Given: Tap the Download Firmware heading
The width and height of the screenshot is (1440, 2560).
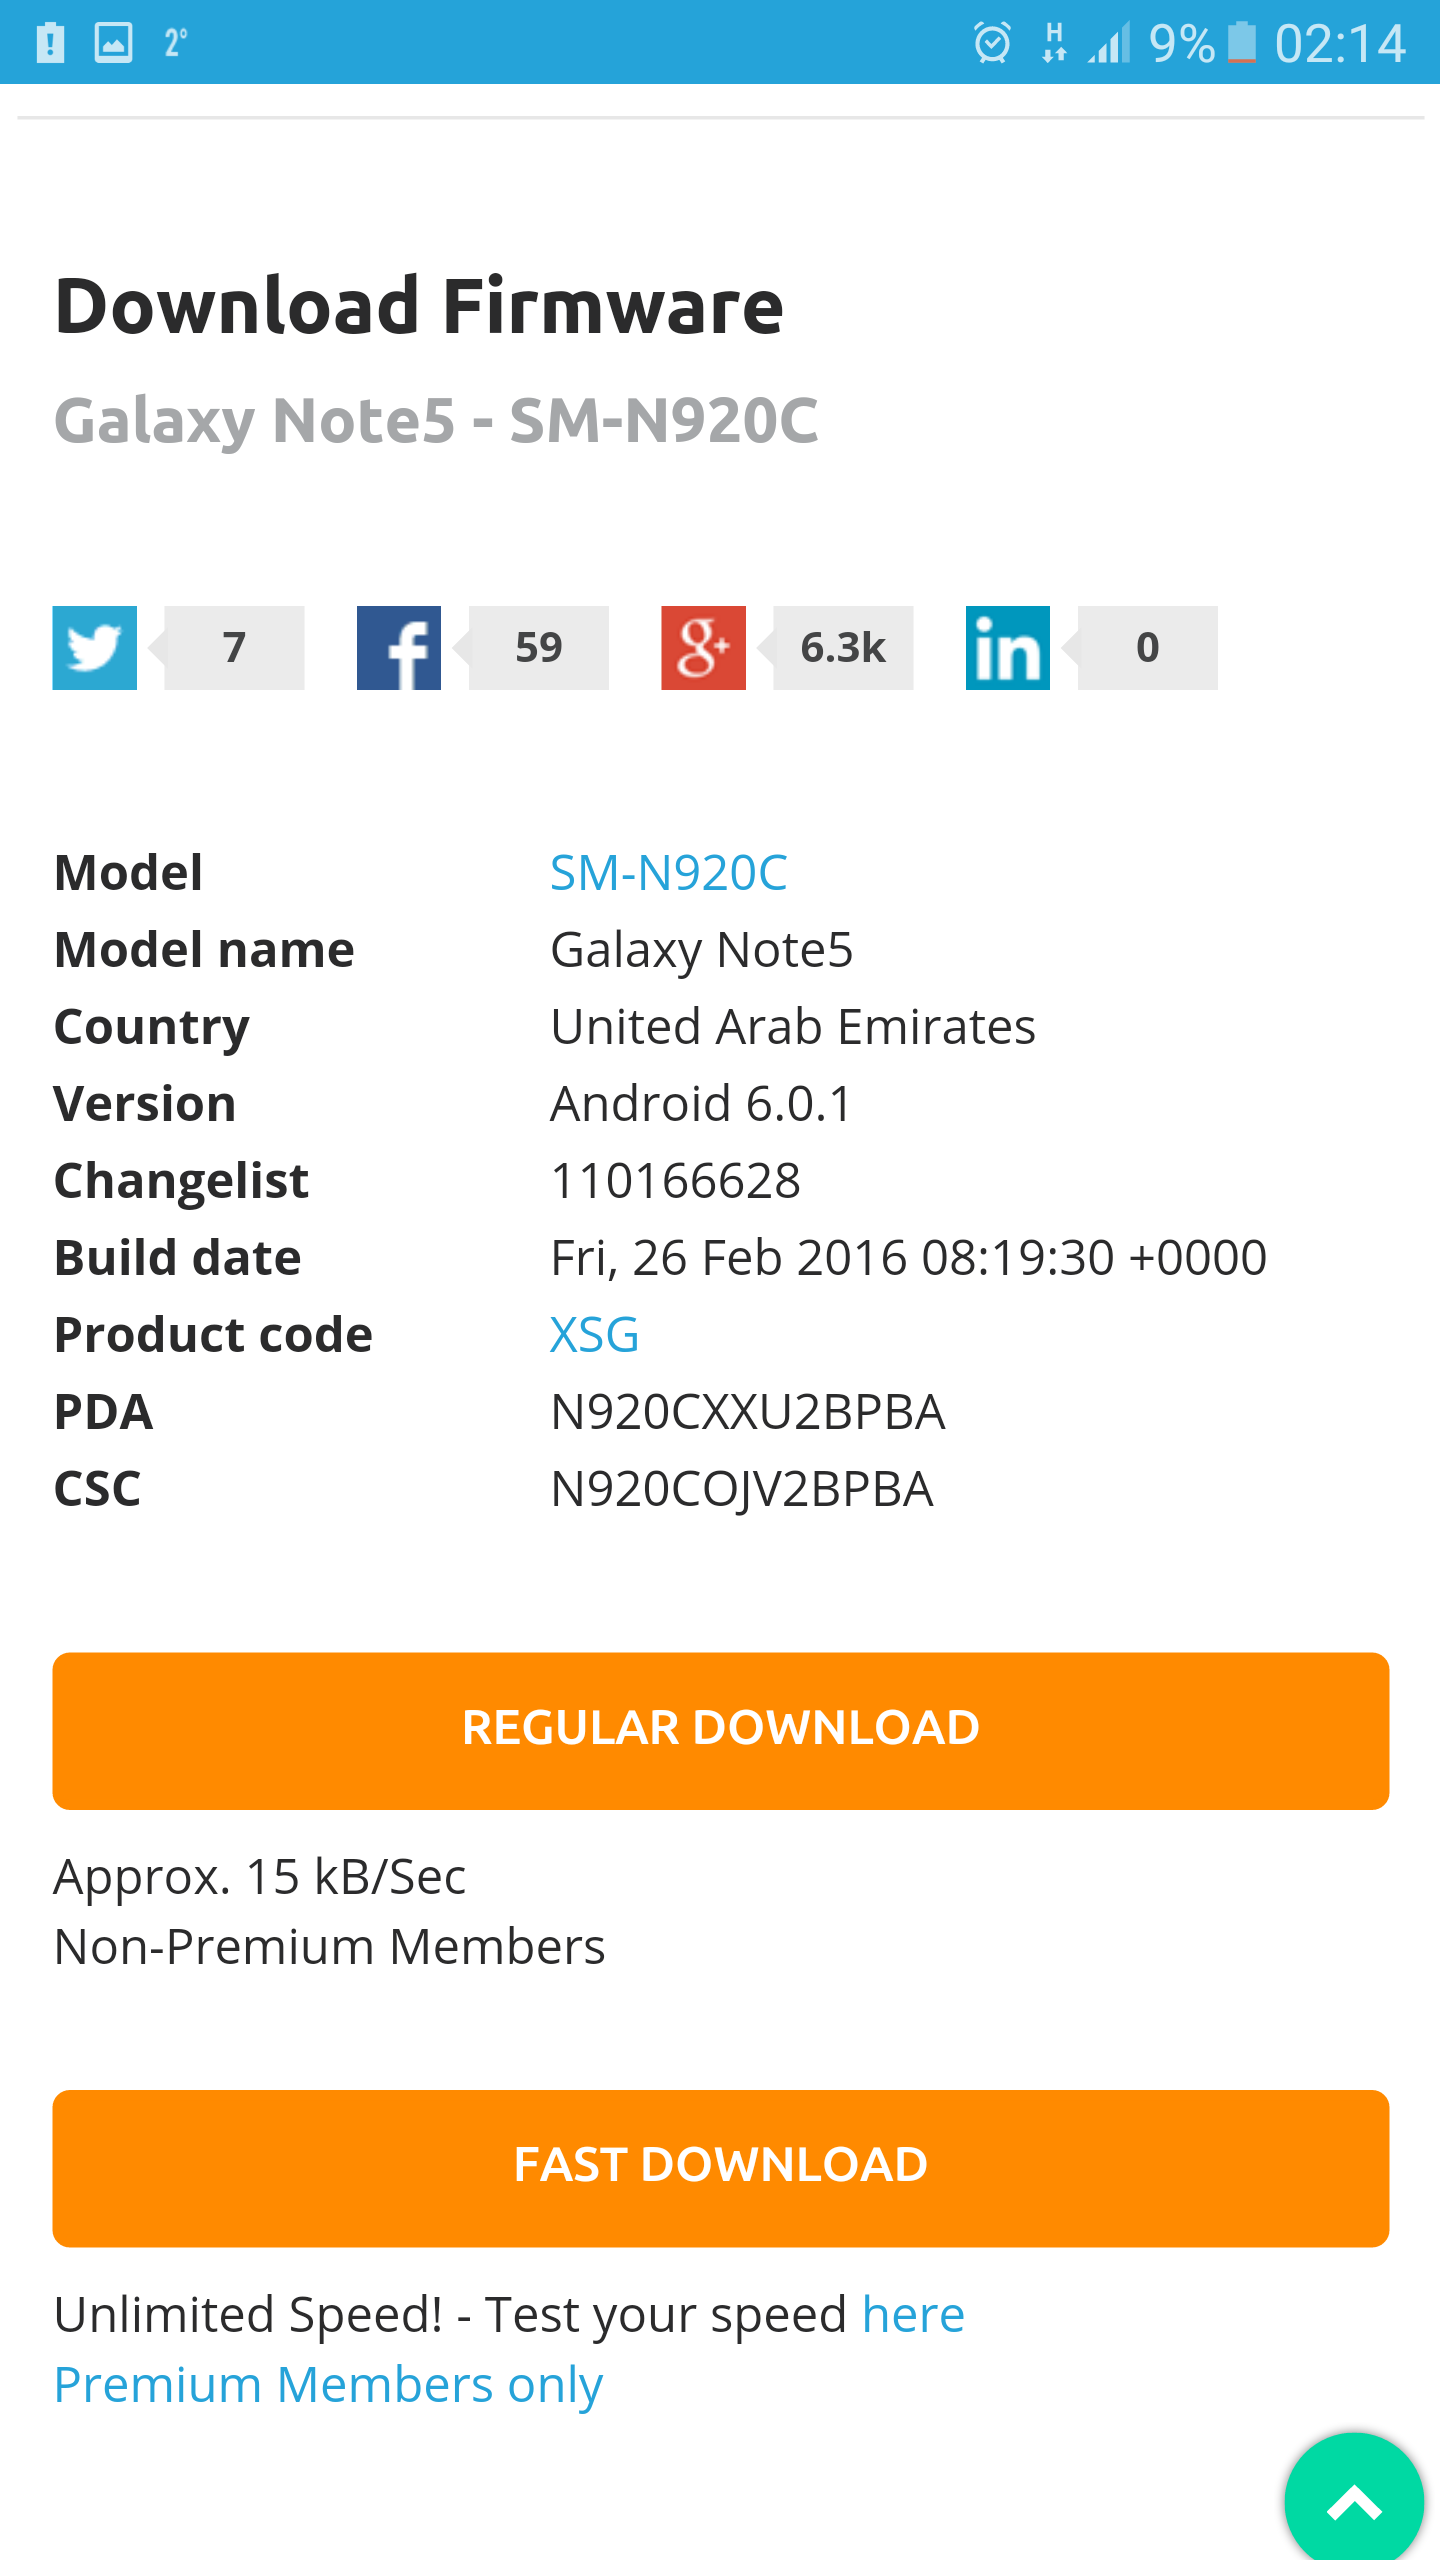Looking at the screenshot, I should [x=419, y=306].
